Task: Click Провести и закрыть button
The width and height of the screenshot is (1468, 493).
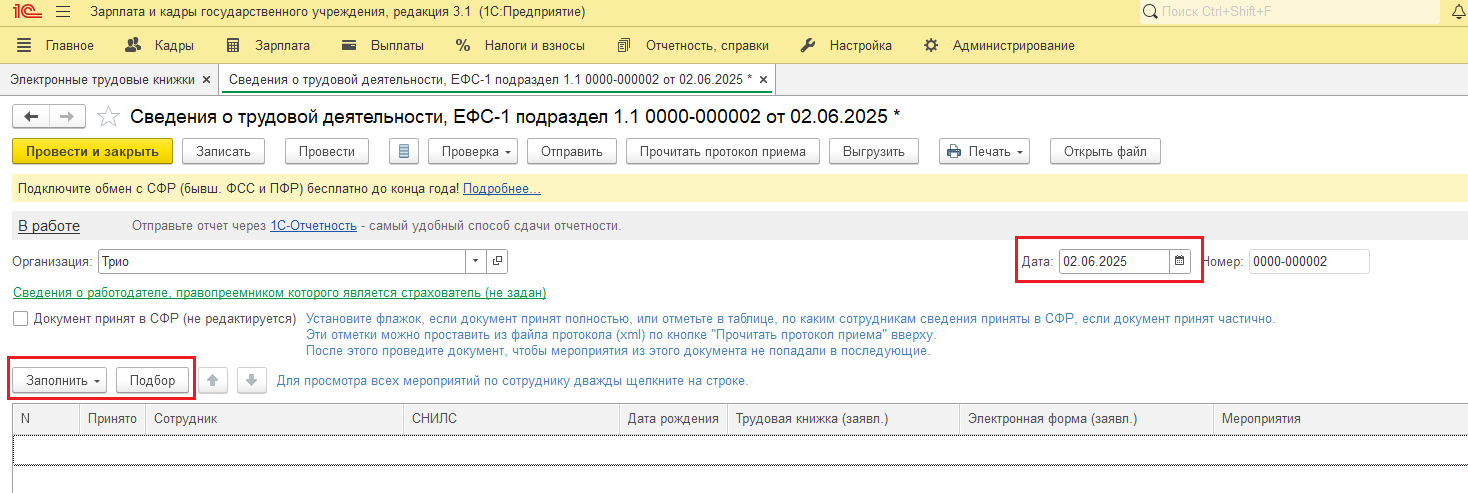Action: pos(92,152)
